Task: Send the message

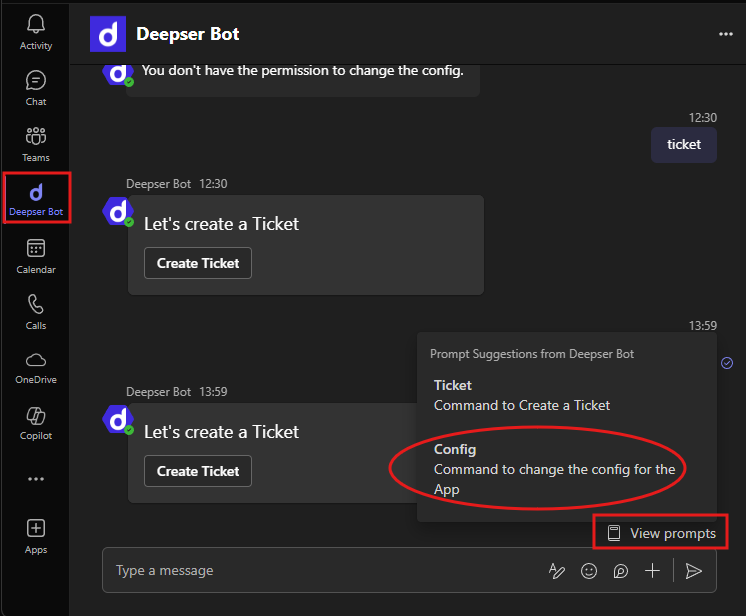Action: click(694, 570)
